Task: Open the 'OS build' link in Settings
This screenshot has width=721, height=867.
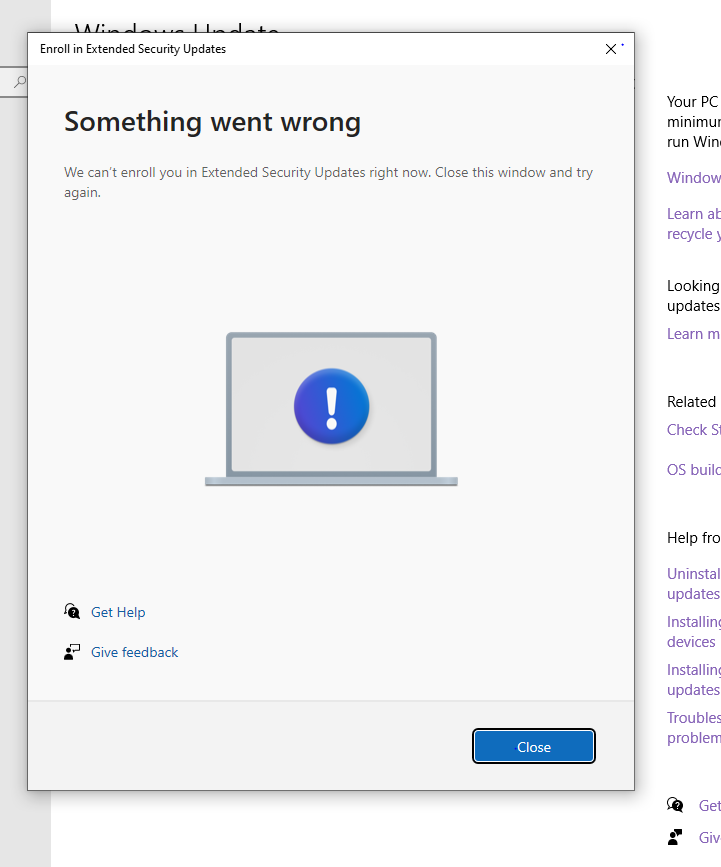Action: pos(693,469)
